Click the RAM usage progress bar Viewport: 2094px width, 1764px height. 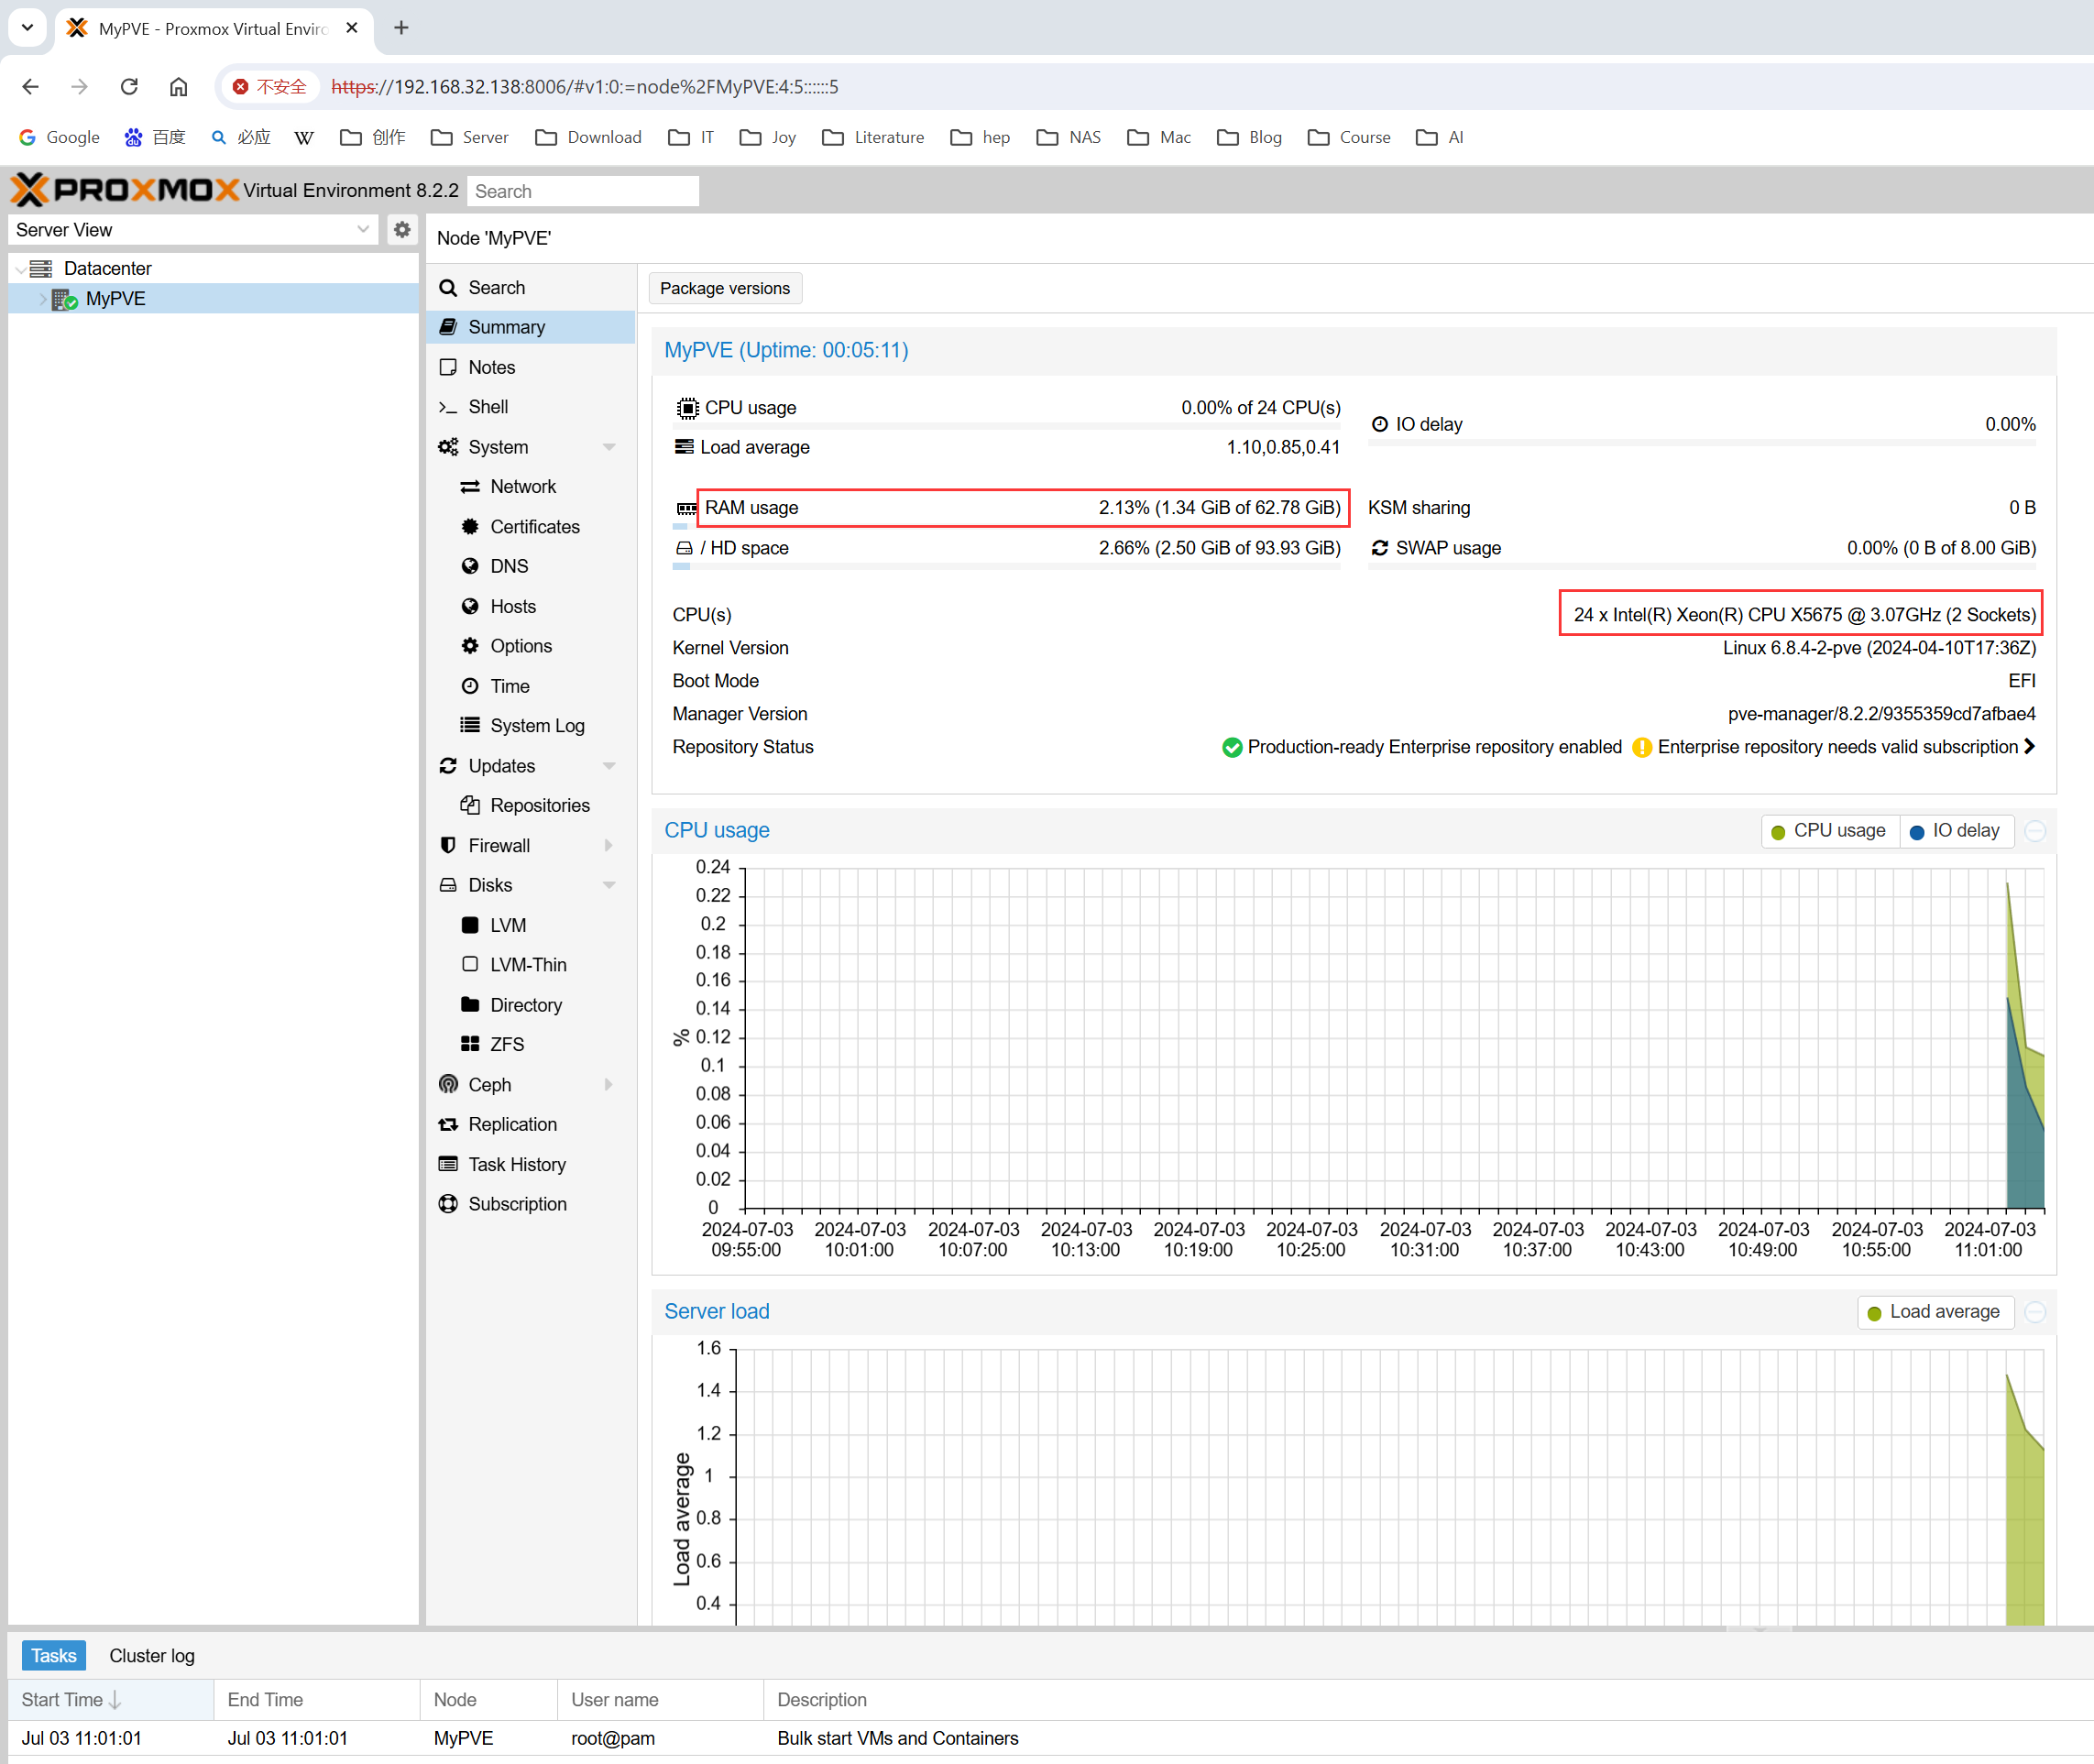click(1007, 527)
